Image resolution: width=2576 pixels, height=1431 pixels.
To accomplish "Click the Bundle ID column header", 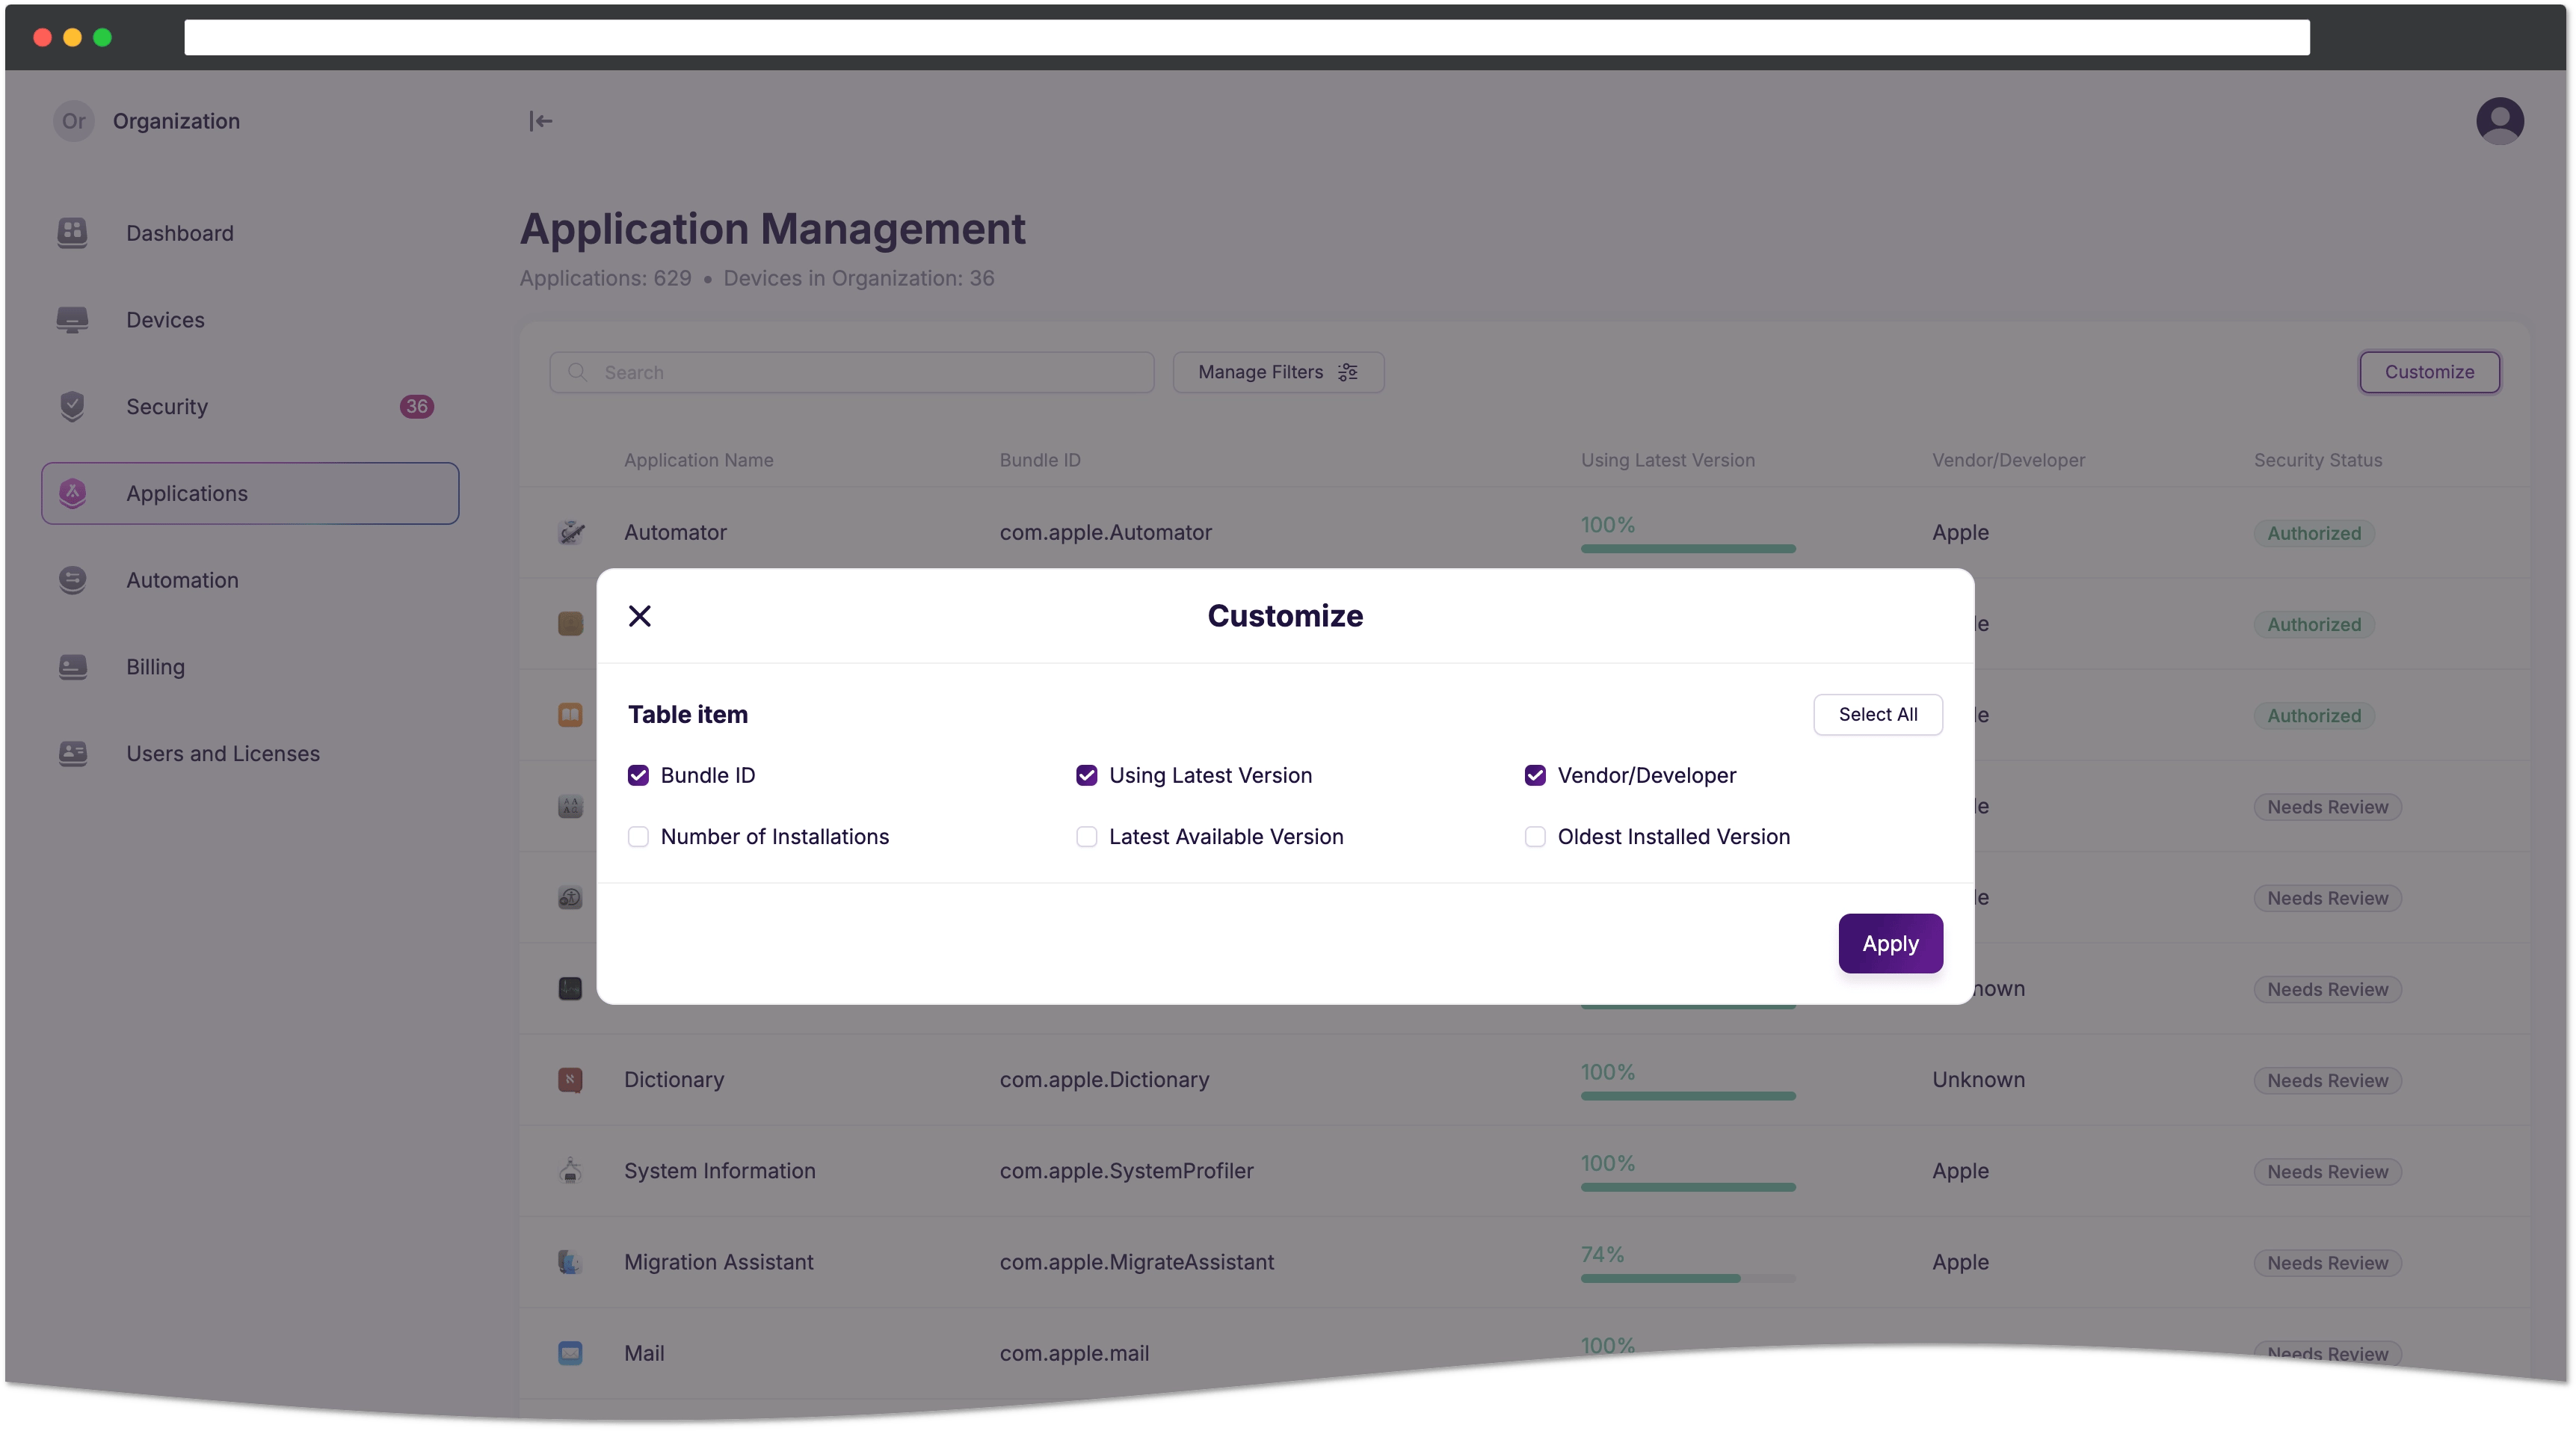I will (x=1039, y=460).
